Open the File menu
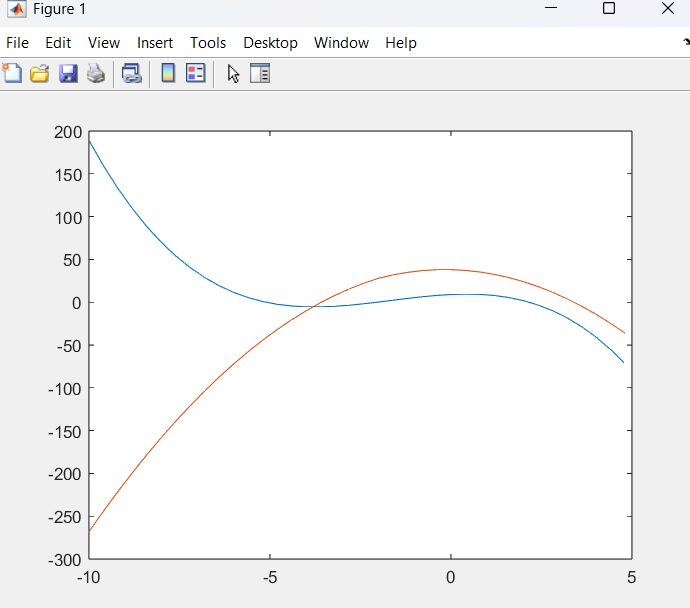Image resolution: width=690 pixels, height=608 pixels. pyautogui.click(x=18, y=43)
